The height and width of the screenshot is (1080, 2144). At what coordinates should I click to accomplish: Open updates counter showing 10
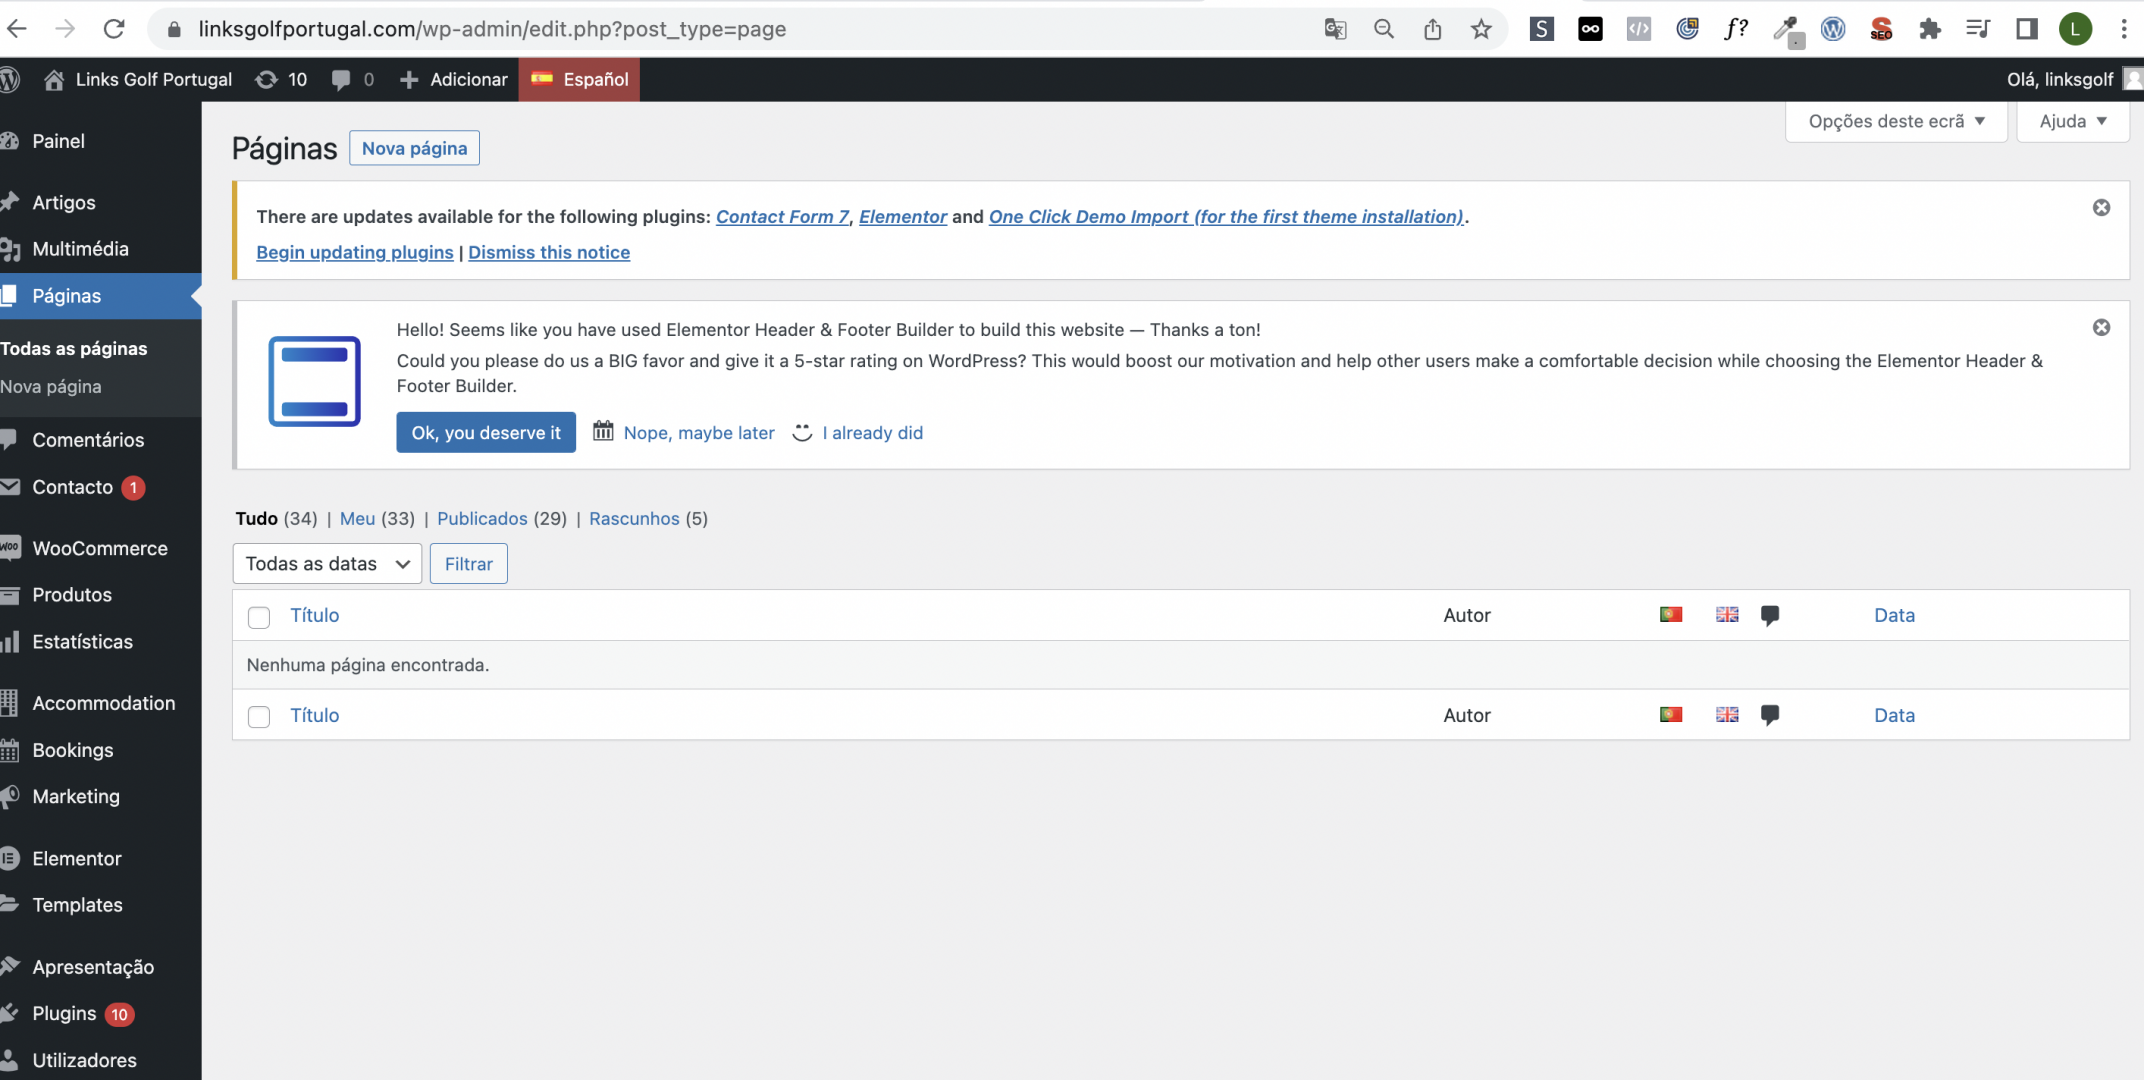click(x=281, y=79)
